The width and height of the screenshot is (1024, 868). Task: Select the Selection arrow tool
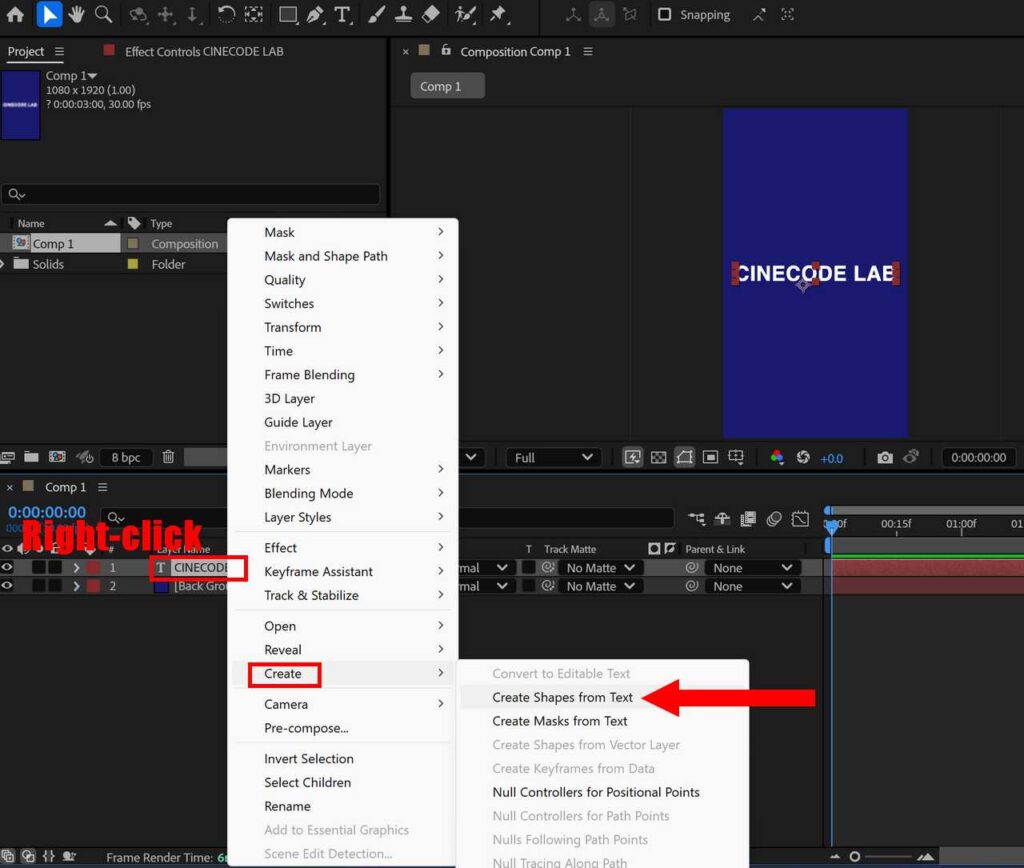pyautogui.click(x=49, y=14)
